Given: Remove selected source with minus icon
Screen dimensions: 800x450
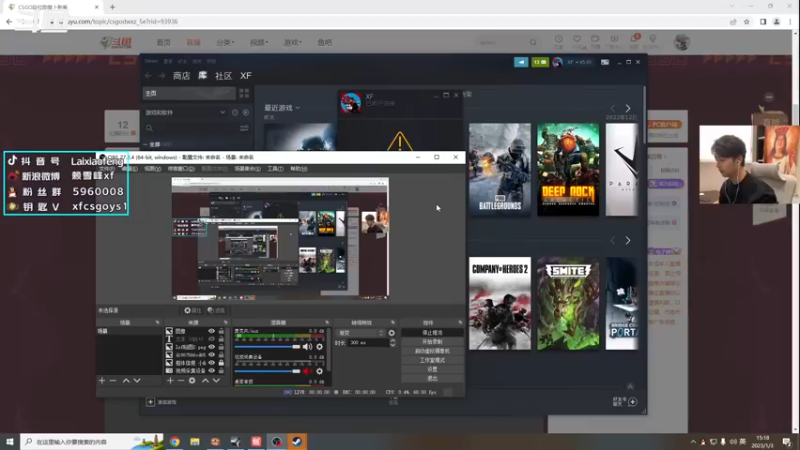Looking at the screenshot, I should tap(181, 381).
